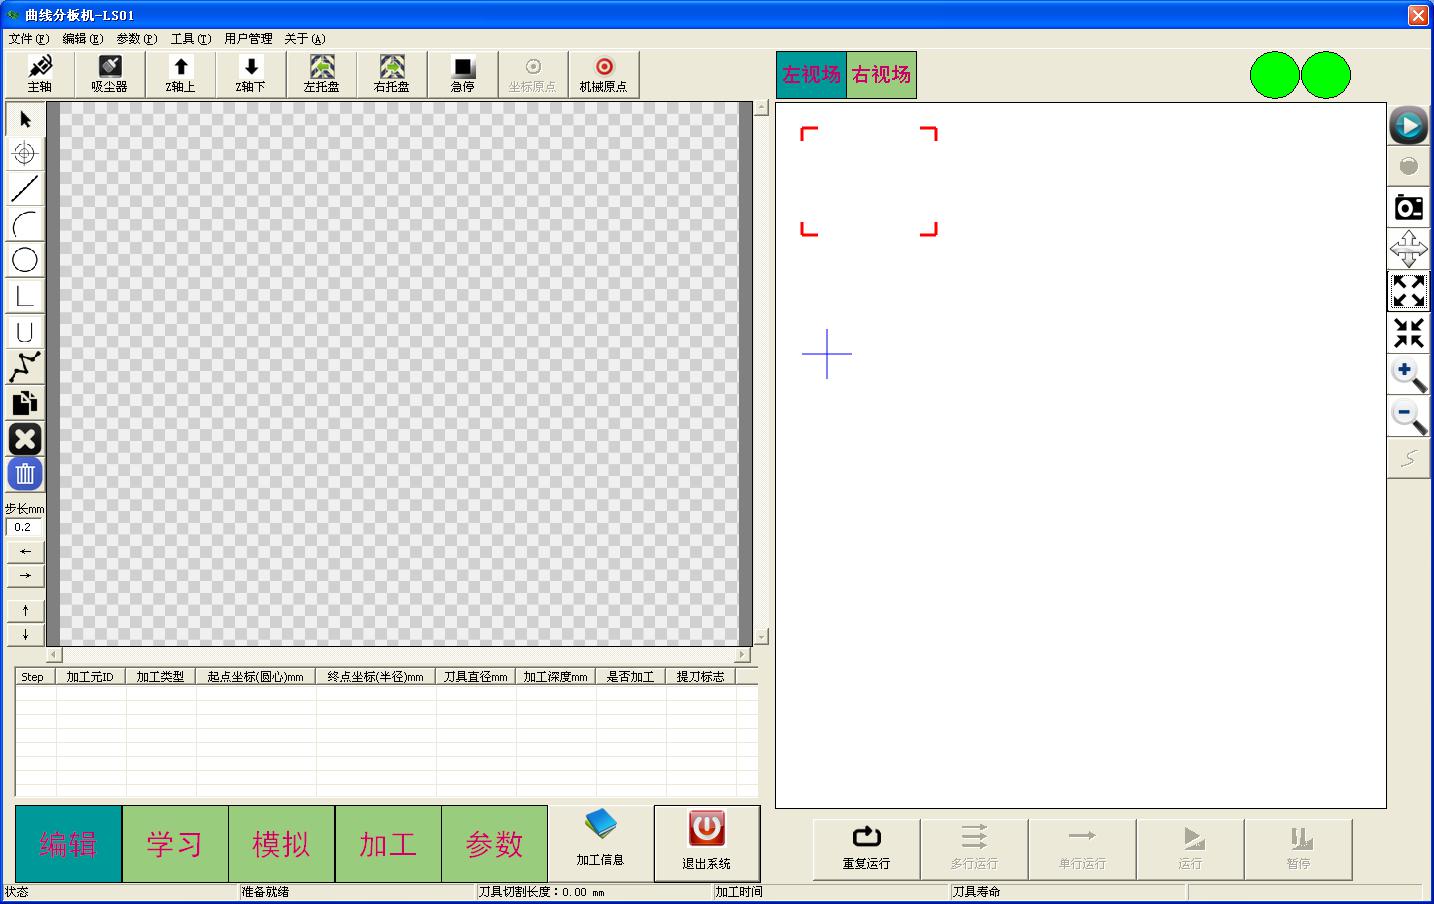Click the blue trash can delete icon
Screen dimensions: 1434x904
pyautogui.click(x=25, y=474)
